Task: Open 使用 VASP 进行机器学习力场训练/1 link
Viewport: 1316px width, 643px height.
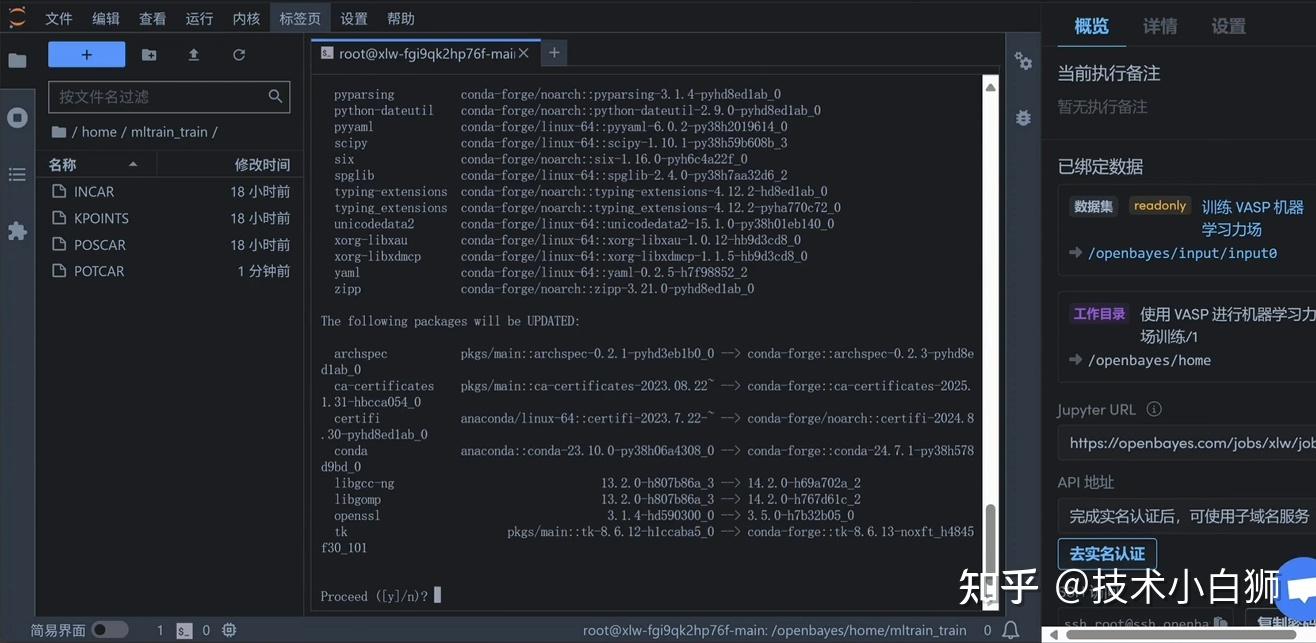Action: tap(1228, 325)
